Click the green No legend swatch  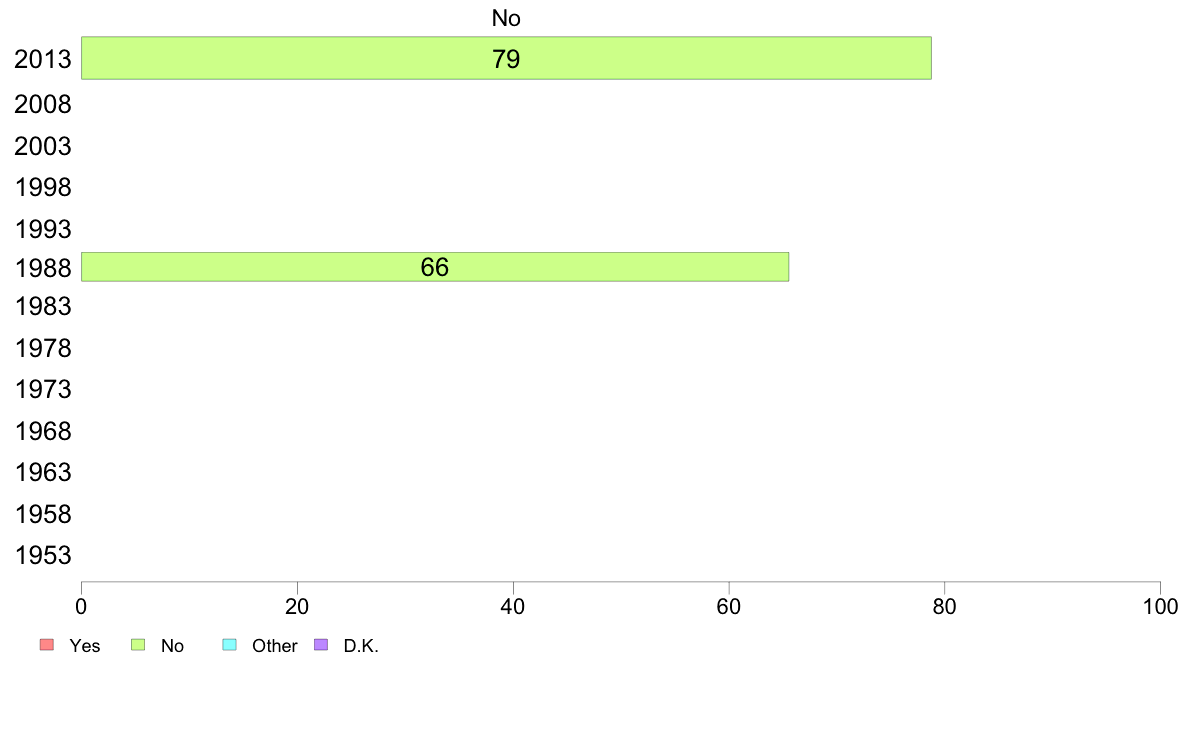pos(139,645)
